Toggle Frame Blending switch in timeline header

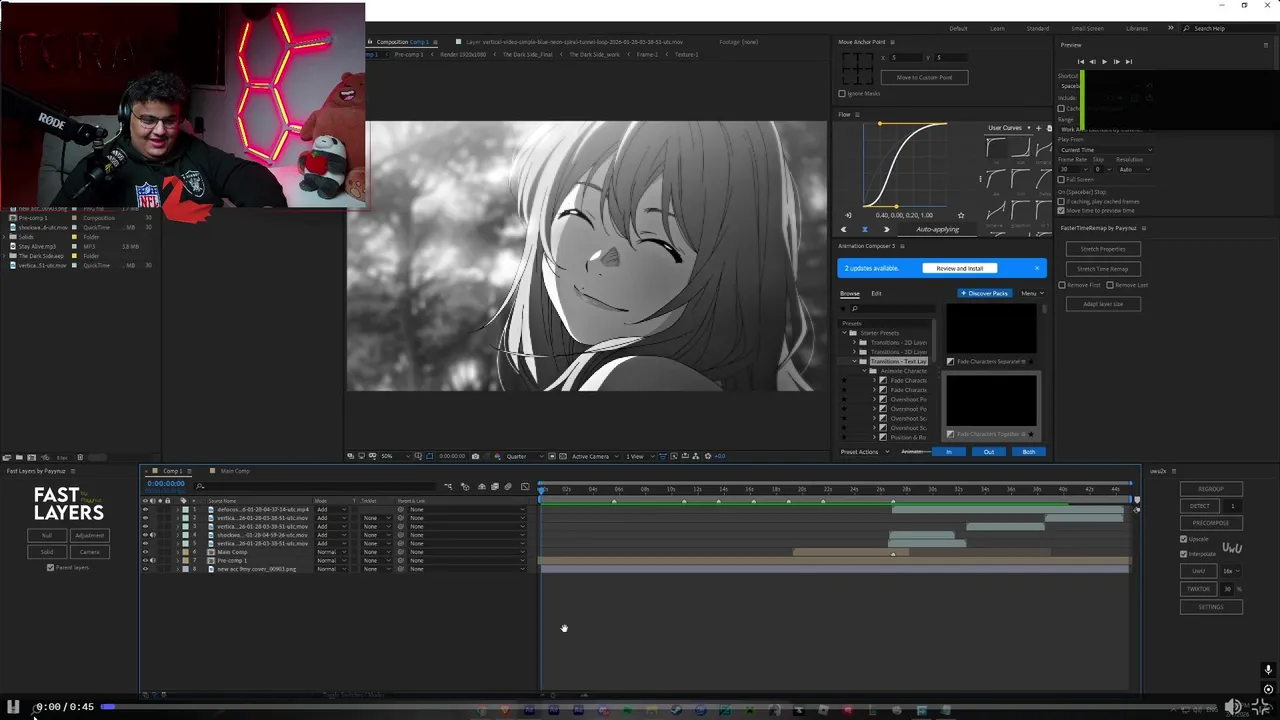click(x=494, y=487)
